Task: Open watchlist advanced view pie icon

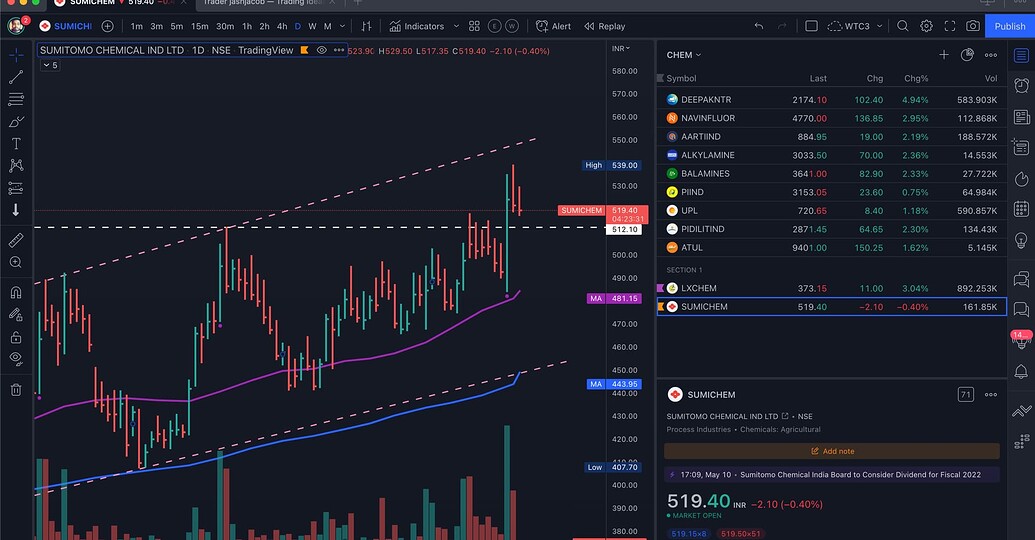Action: (967, 55)
